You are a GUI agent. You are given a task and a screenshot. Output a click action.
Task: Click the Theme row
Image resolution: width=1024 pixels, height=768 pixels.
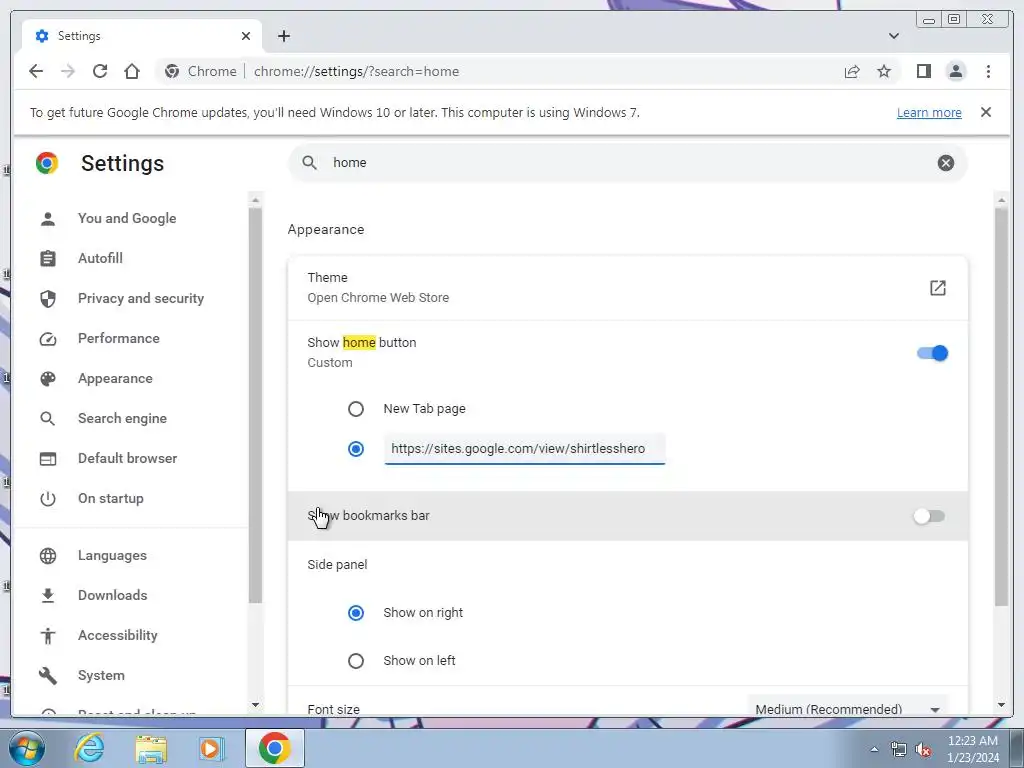[x=627, y=287]
